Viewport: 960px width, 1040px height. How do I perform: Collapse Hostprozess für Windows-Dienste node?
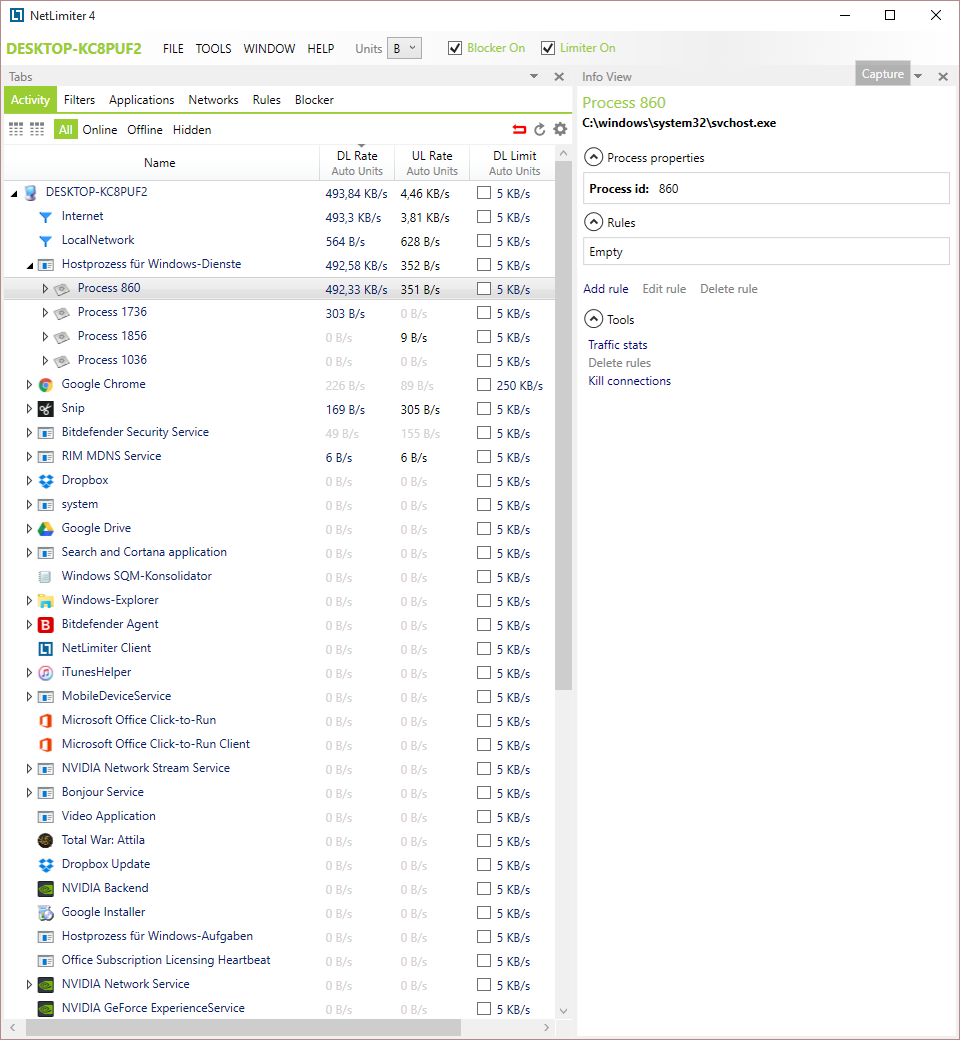pos(29,265)
